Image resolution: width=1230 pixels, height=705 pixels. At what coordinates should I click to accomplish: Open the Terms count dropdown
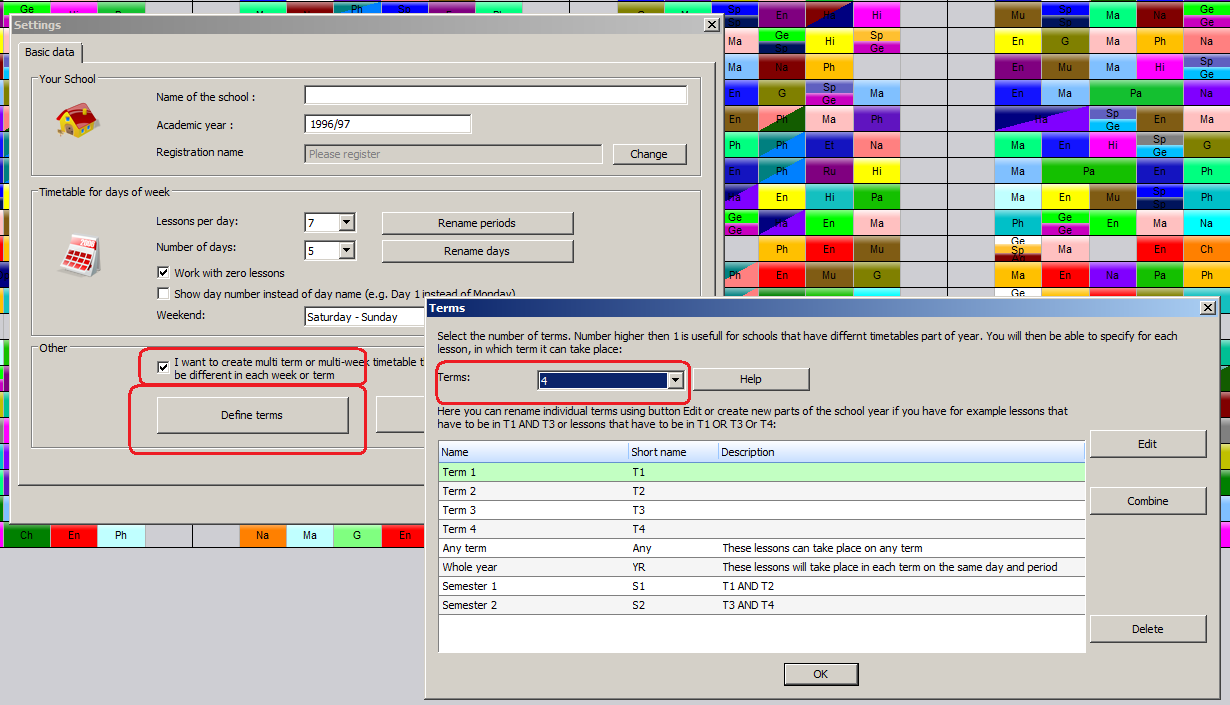point(675,380)
